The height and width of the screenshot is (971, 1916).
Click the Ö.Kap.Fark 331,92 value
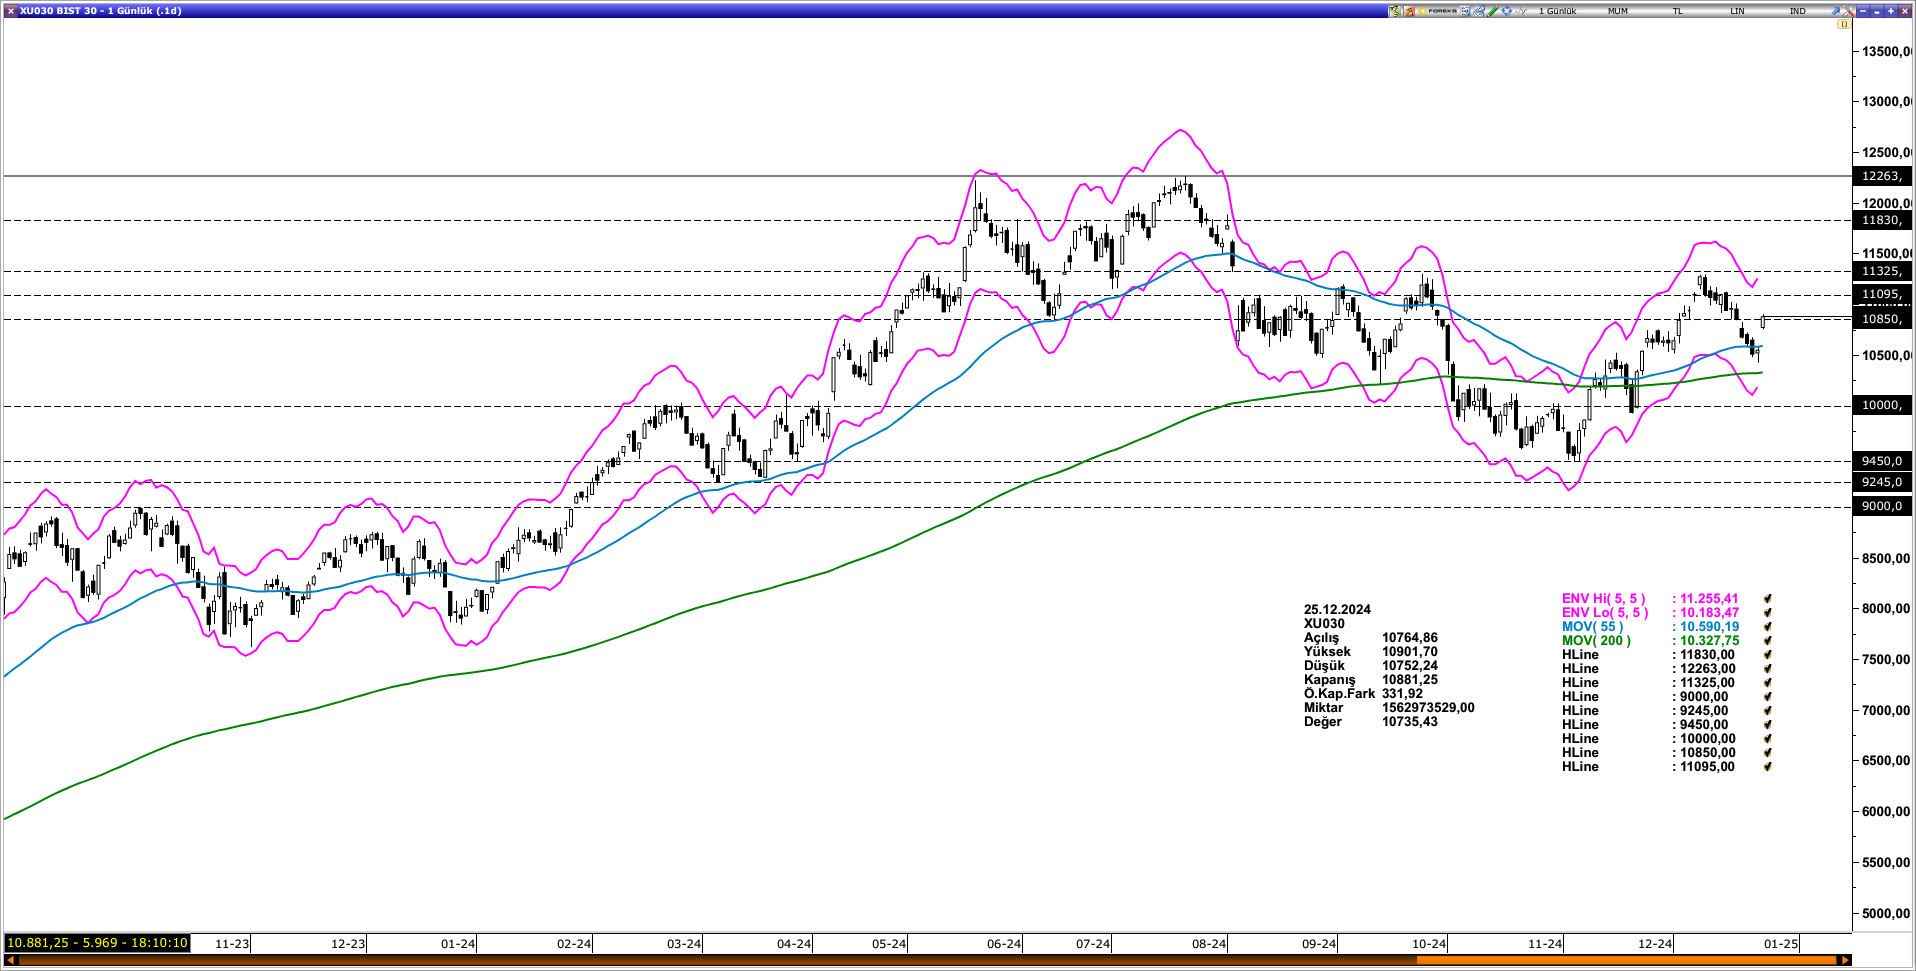click(1402, 693)
